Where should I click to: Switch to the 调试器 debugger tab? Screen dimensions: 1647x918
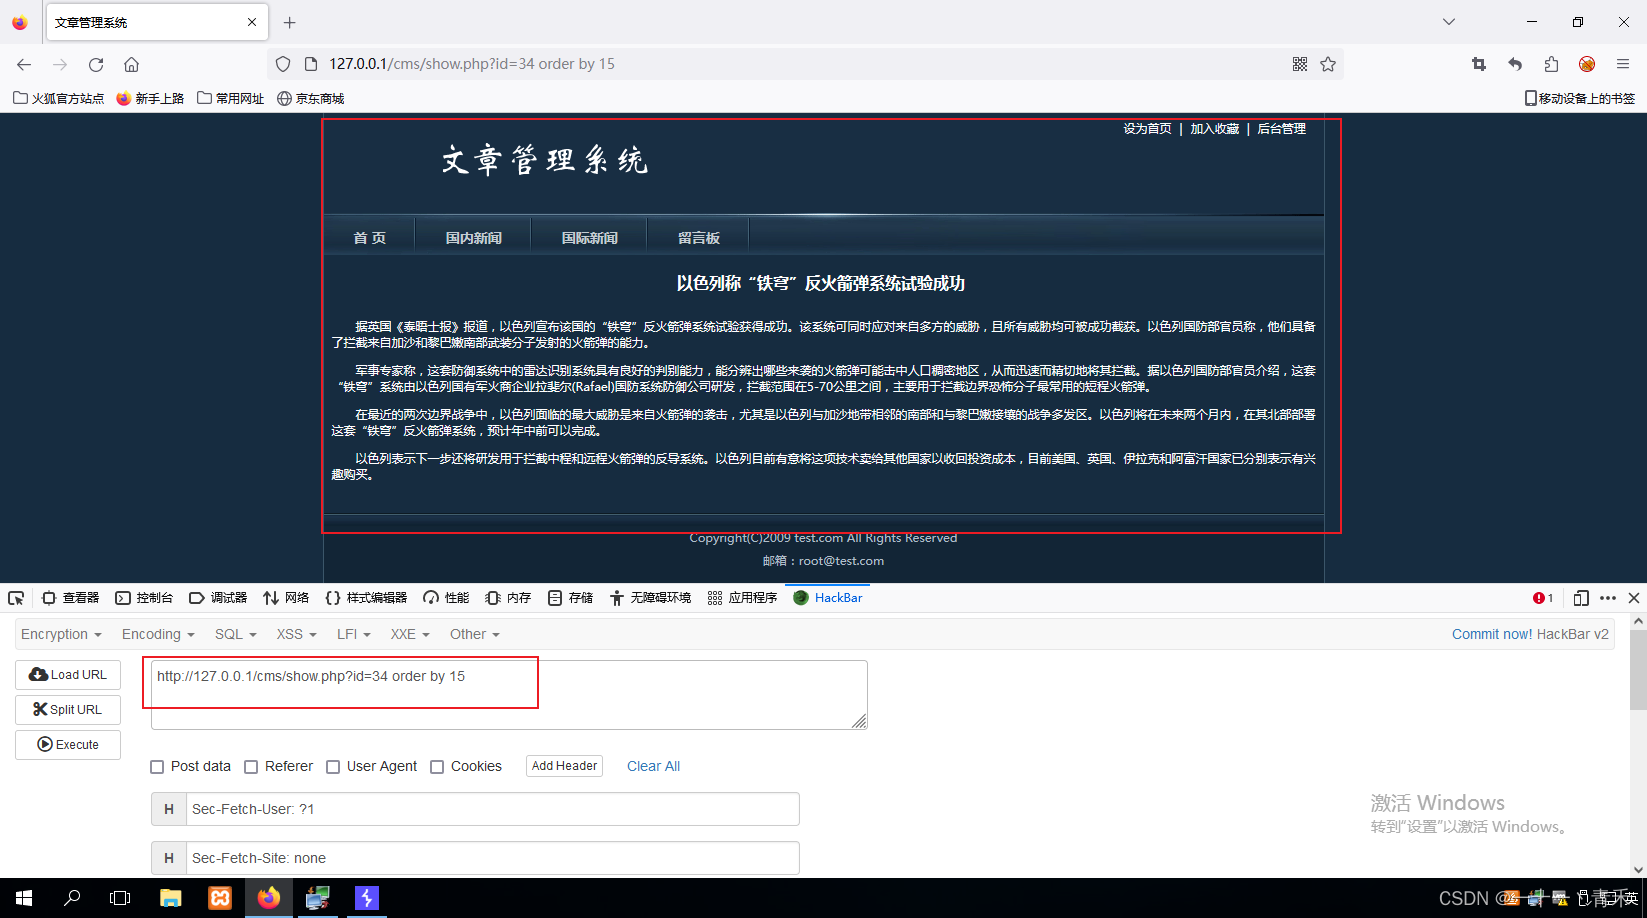pyautogui.click(x=218, y=598)
